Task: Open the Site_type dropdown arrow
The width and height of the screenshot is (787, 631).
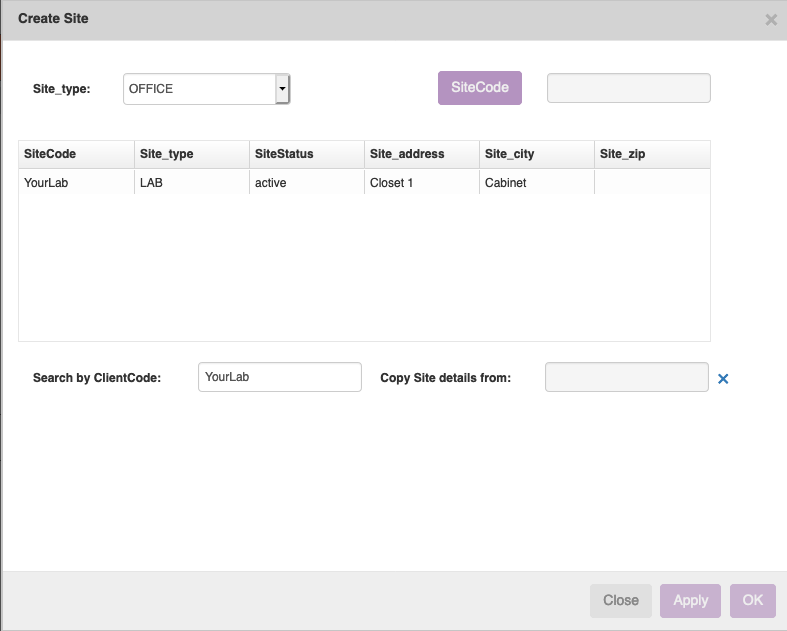Action: tap(282, 89)
